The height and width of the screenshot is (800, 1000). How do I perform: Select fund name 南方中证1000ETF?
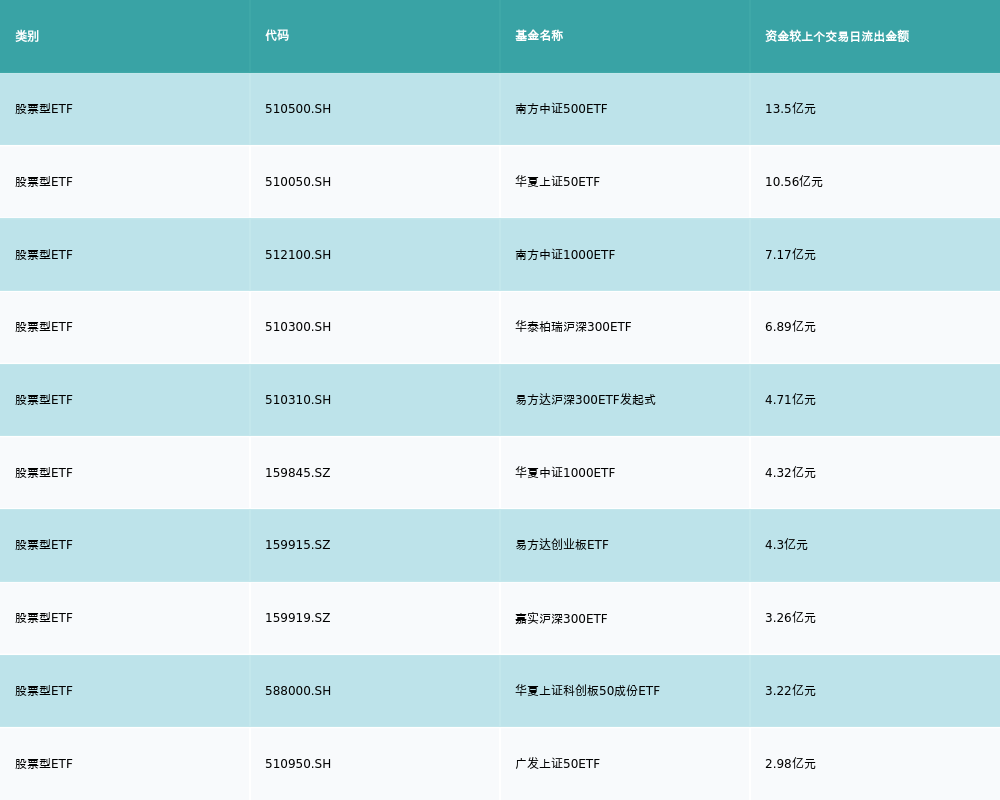pyautogui.click(x=565, y=255)
